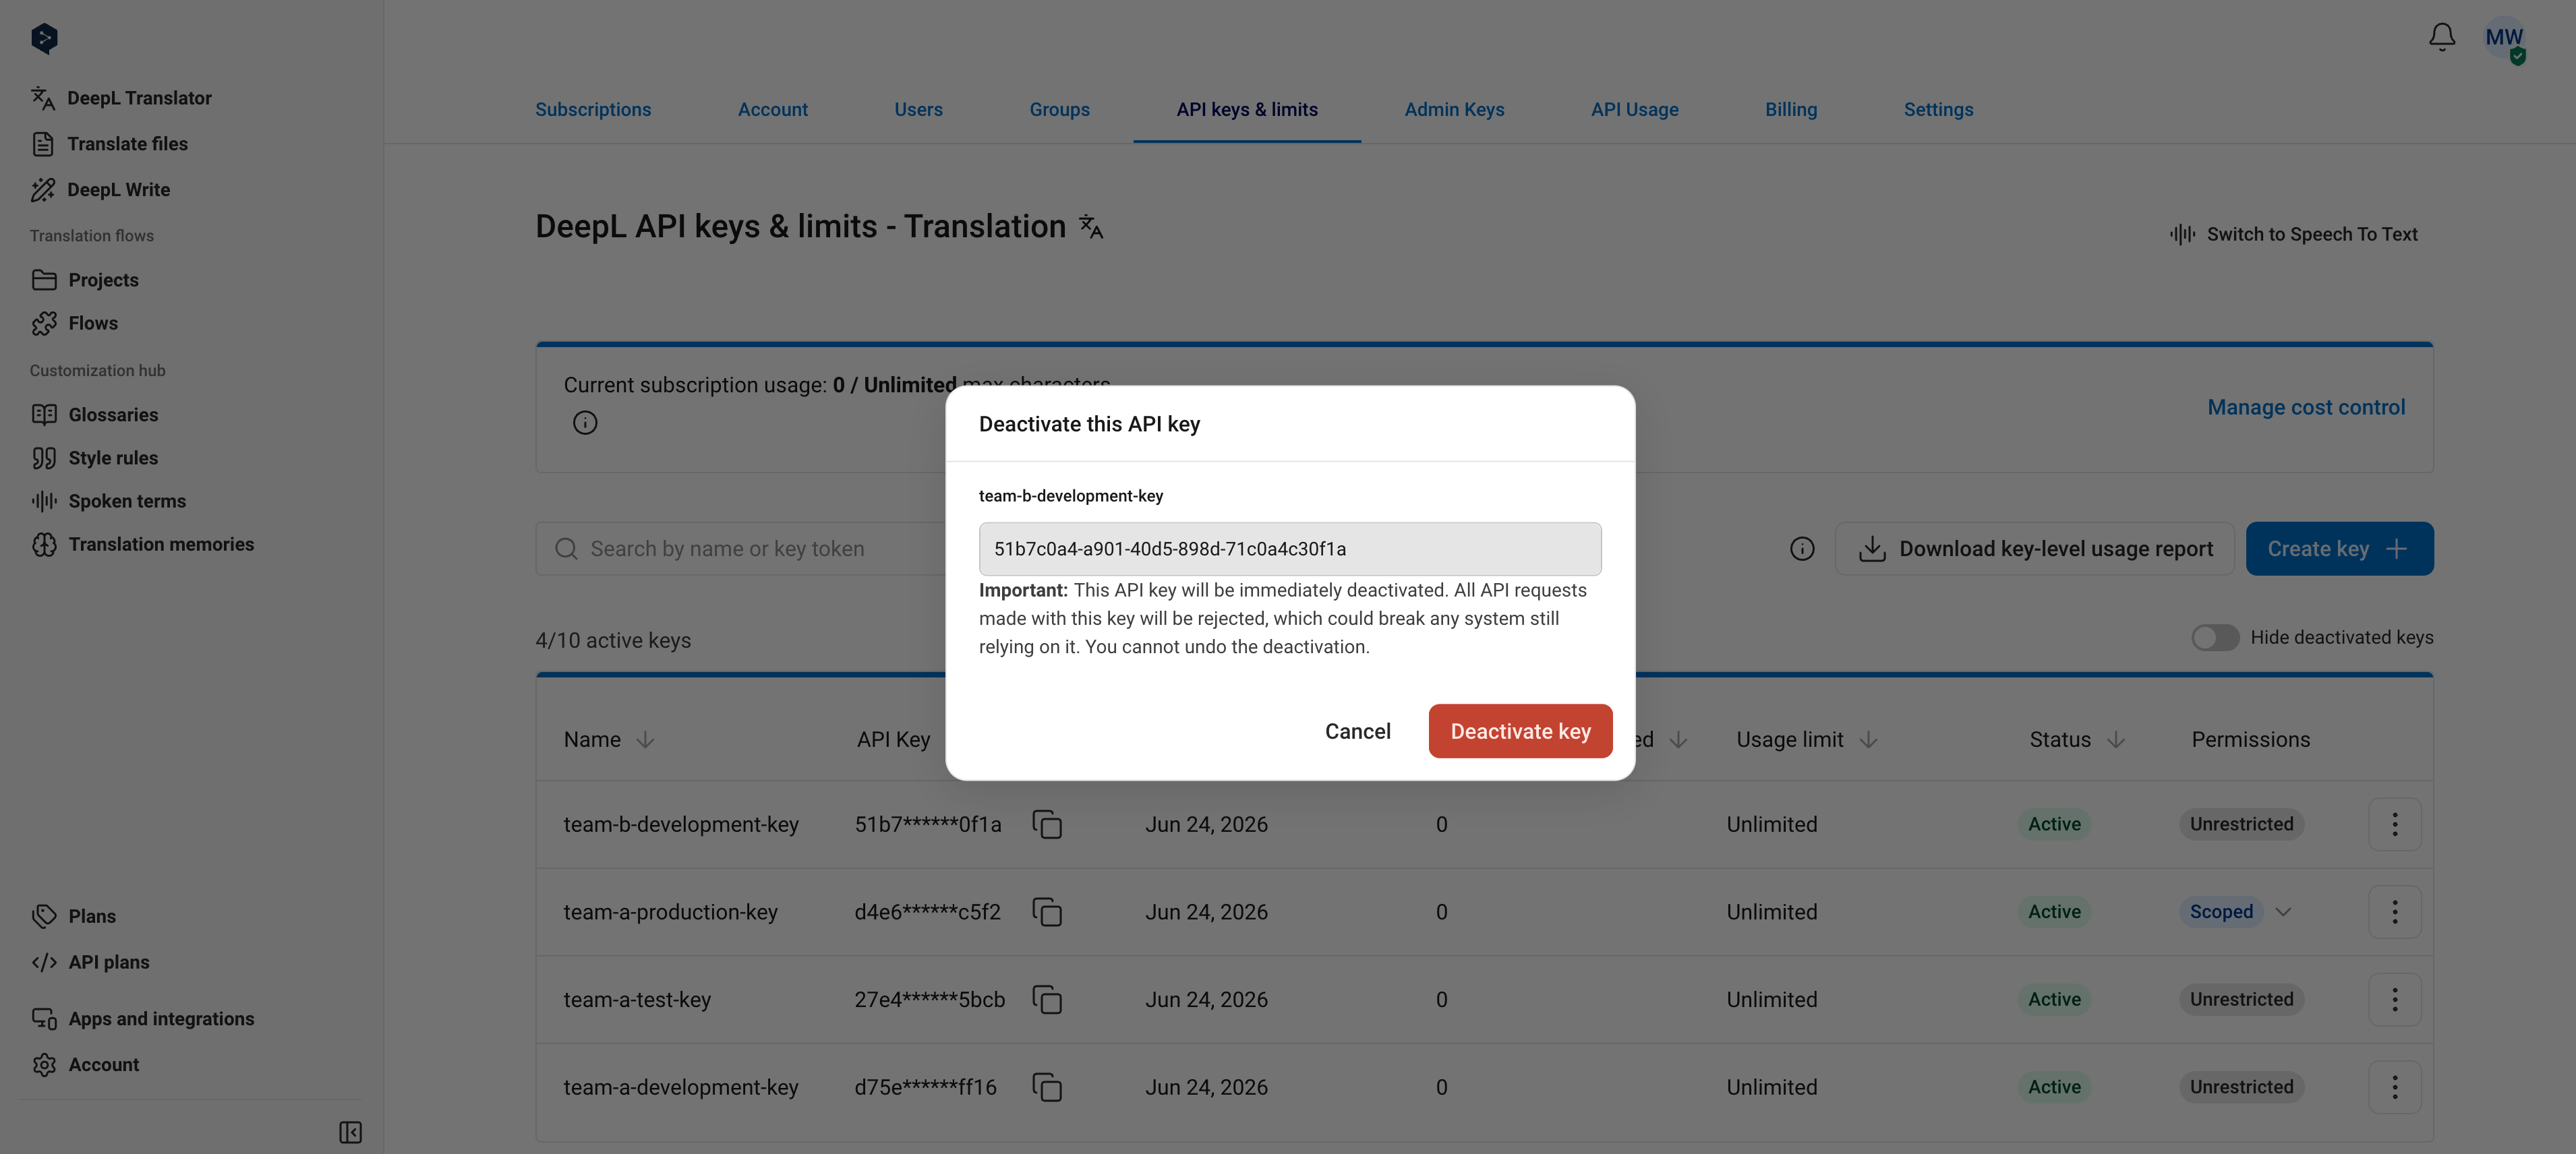The width and height of the screenshot is (2576, 1154).
Task: Download key-level usage report
Action: pos(2034,549)
